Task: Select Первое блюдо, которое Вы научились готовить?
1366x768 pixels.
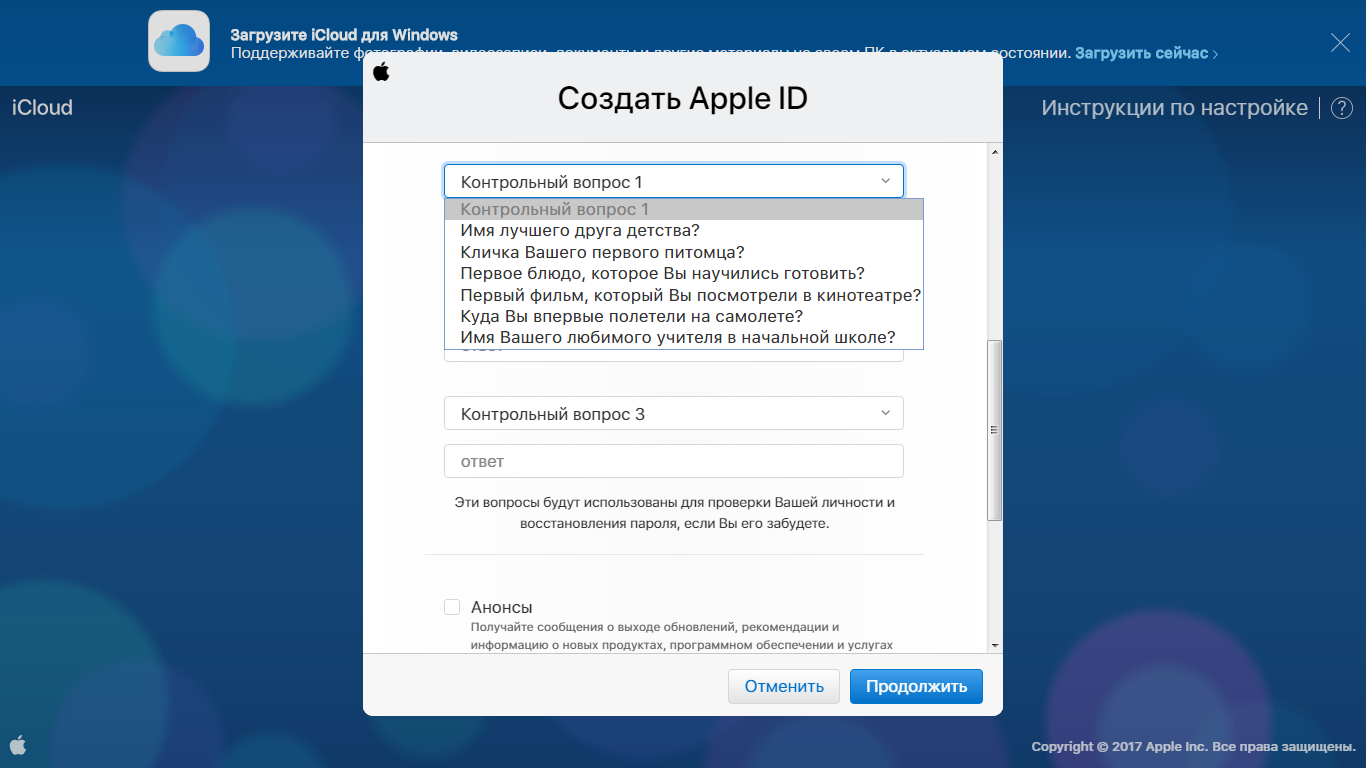Action: click(x=684, y=273)
